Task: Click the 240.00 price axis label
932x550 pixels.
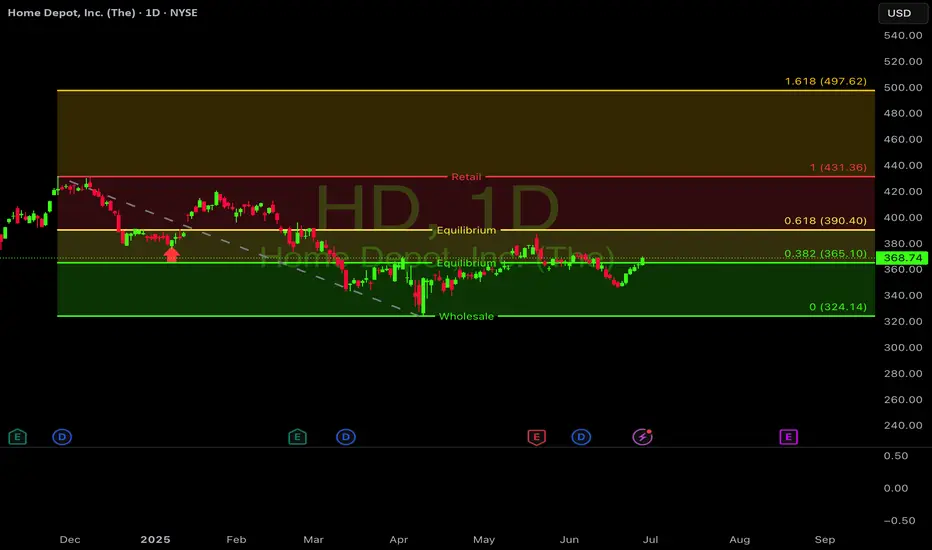Action: 903,426
